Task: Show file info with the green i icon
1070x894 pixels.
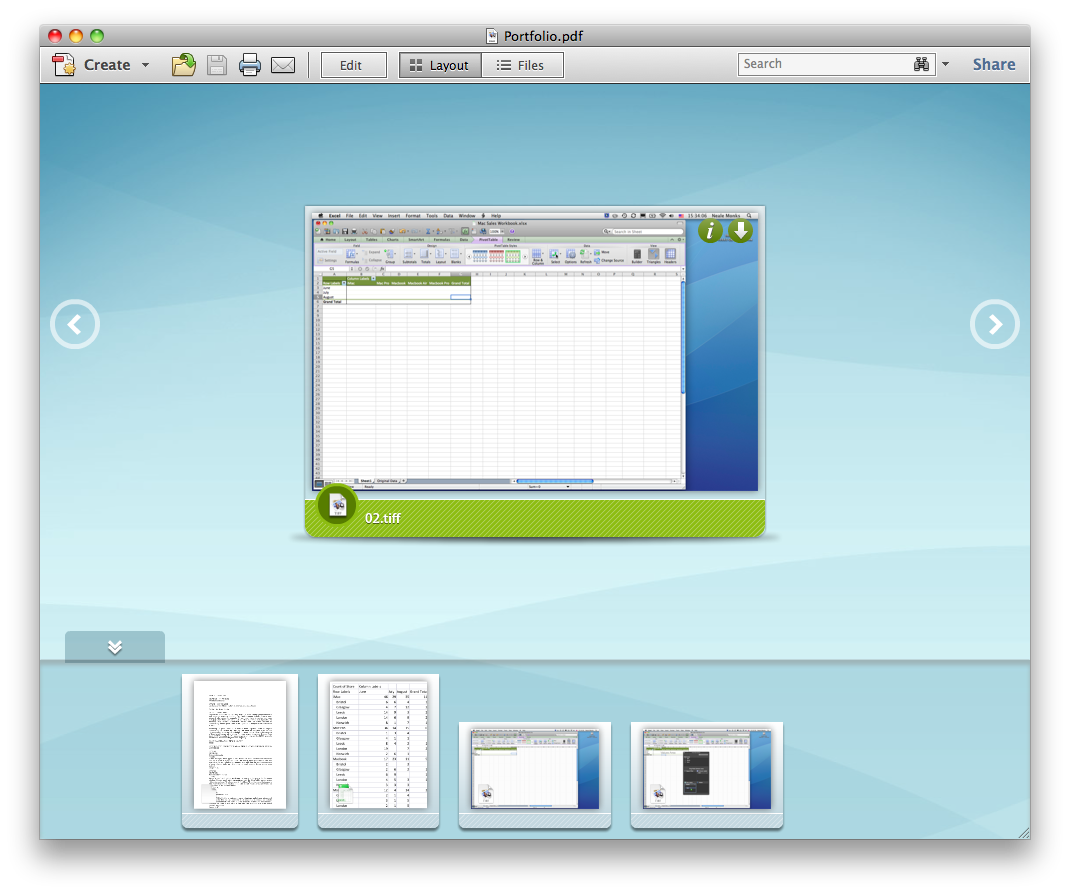Action: 710,231
